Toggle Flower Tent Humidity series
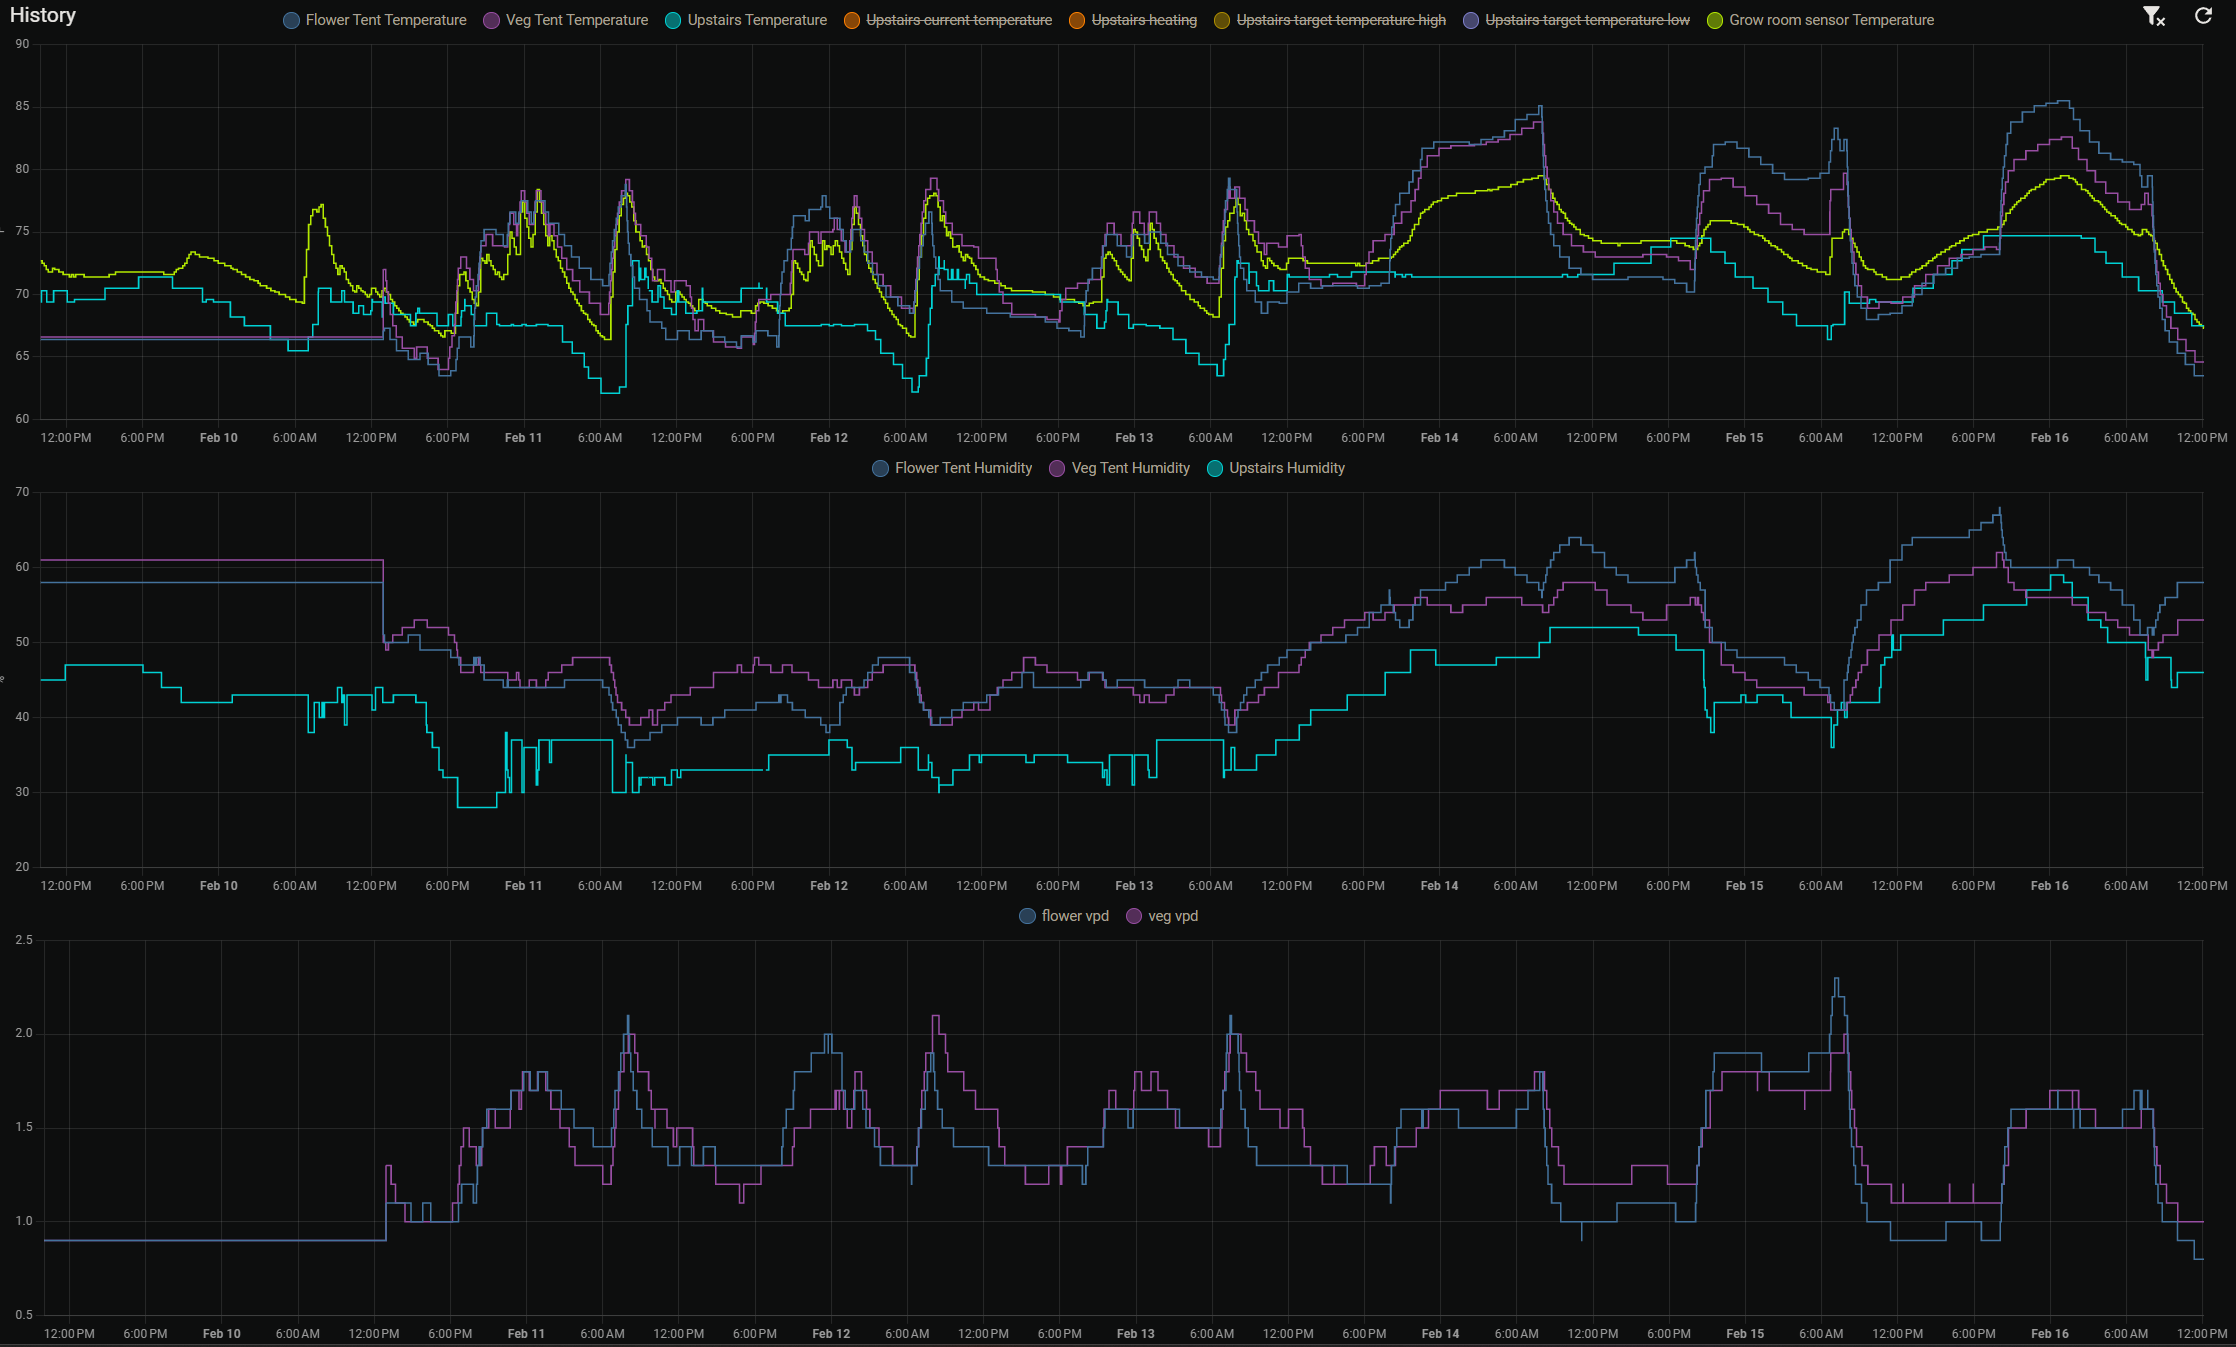 click(x=962, y=468)
